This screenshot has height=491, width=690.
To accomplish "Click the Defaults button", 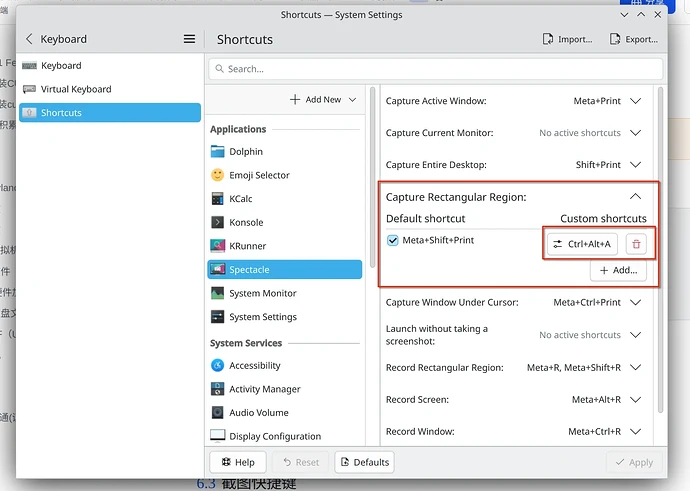I will tap(364, 463).
